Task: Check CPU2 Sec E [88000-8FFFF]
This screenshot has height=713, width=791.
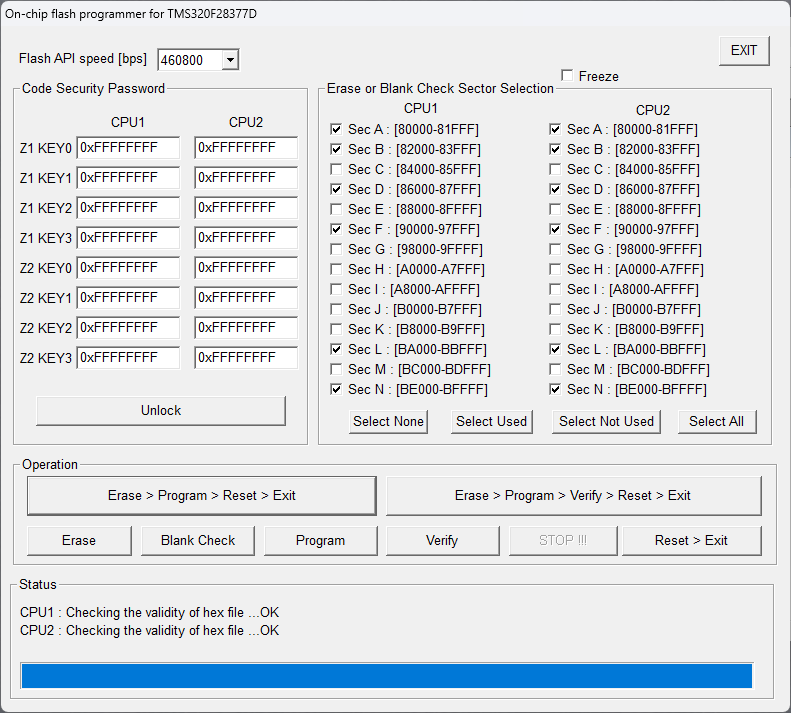Action: [555, 209]
